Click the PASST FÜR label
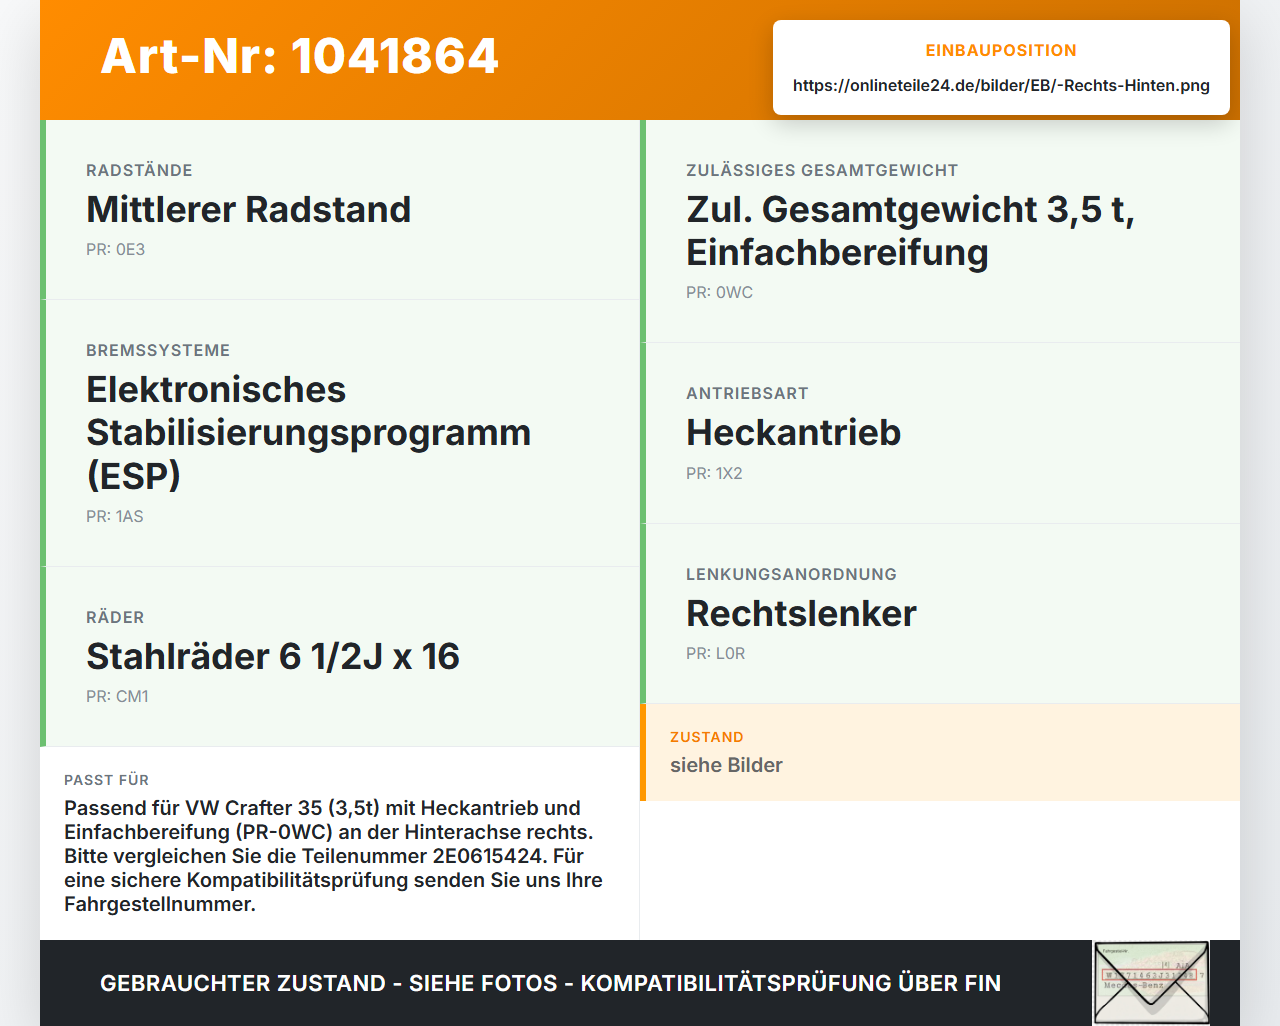 tap(106, 780)
